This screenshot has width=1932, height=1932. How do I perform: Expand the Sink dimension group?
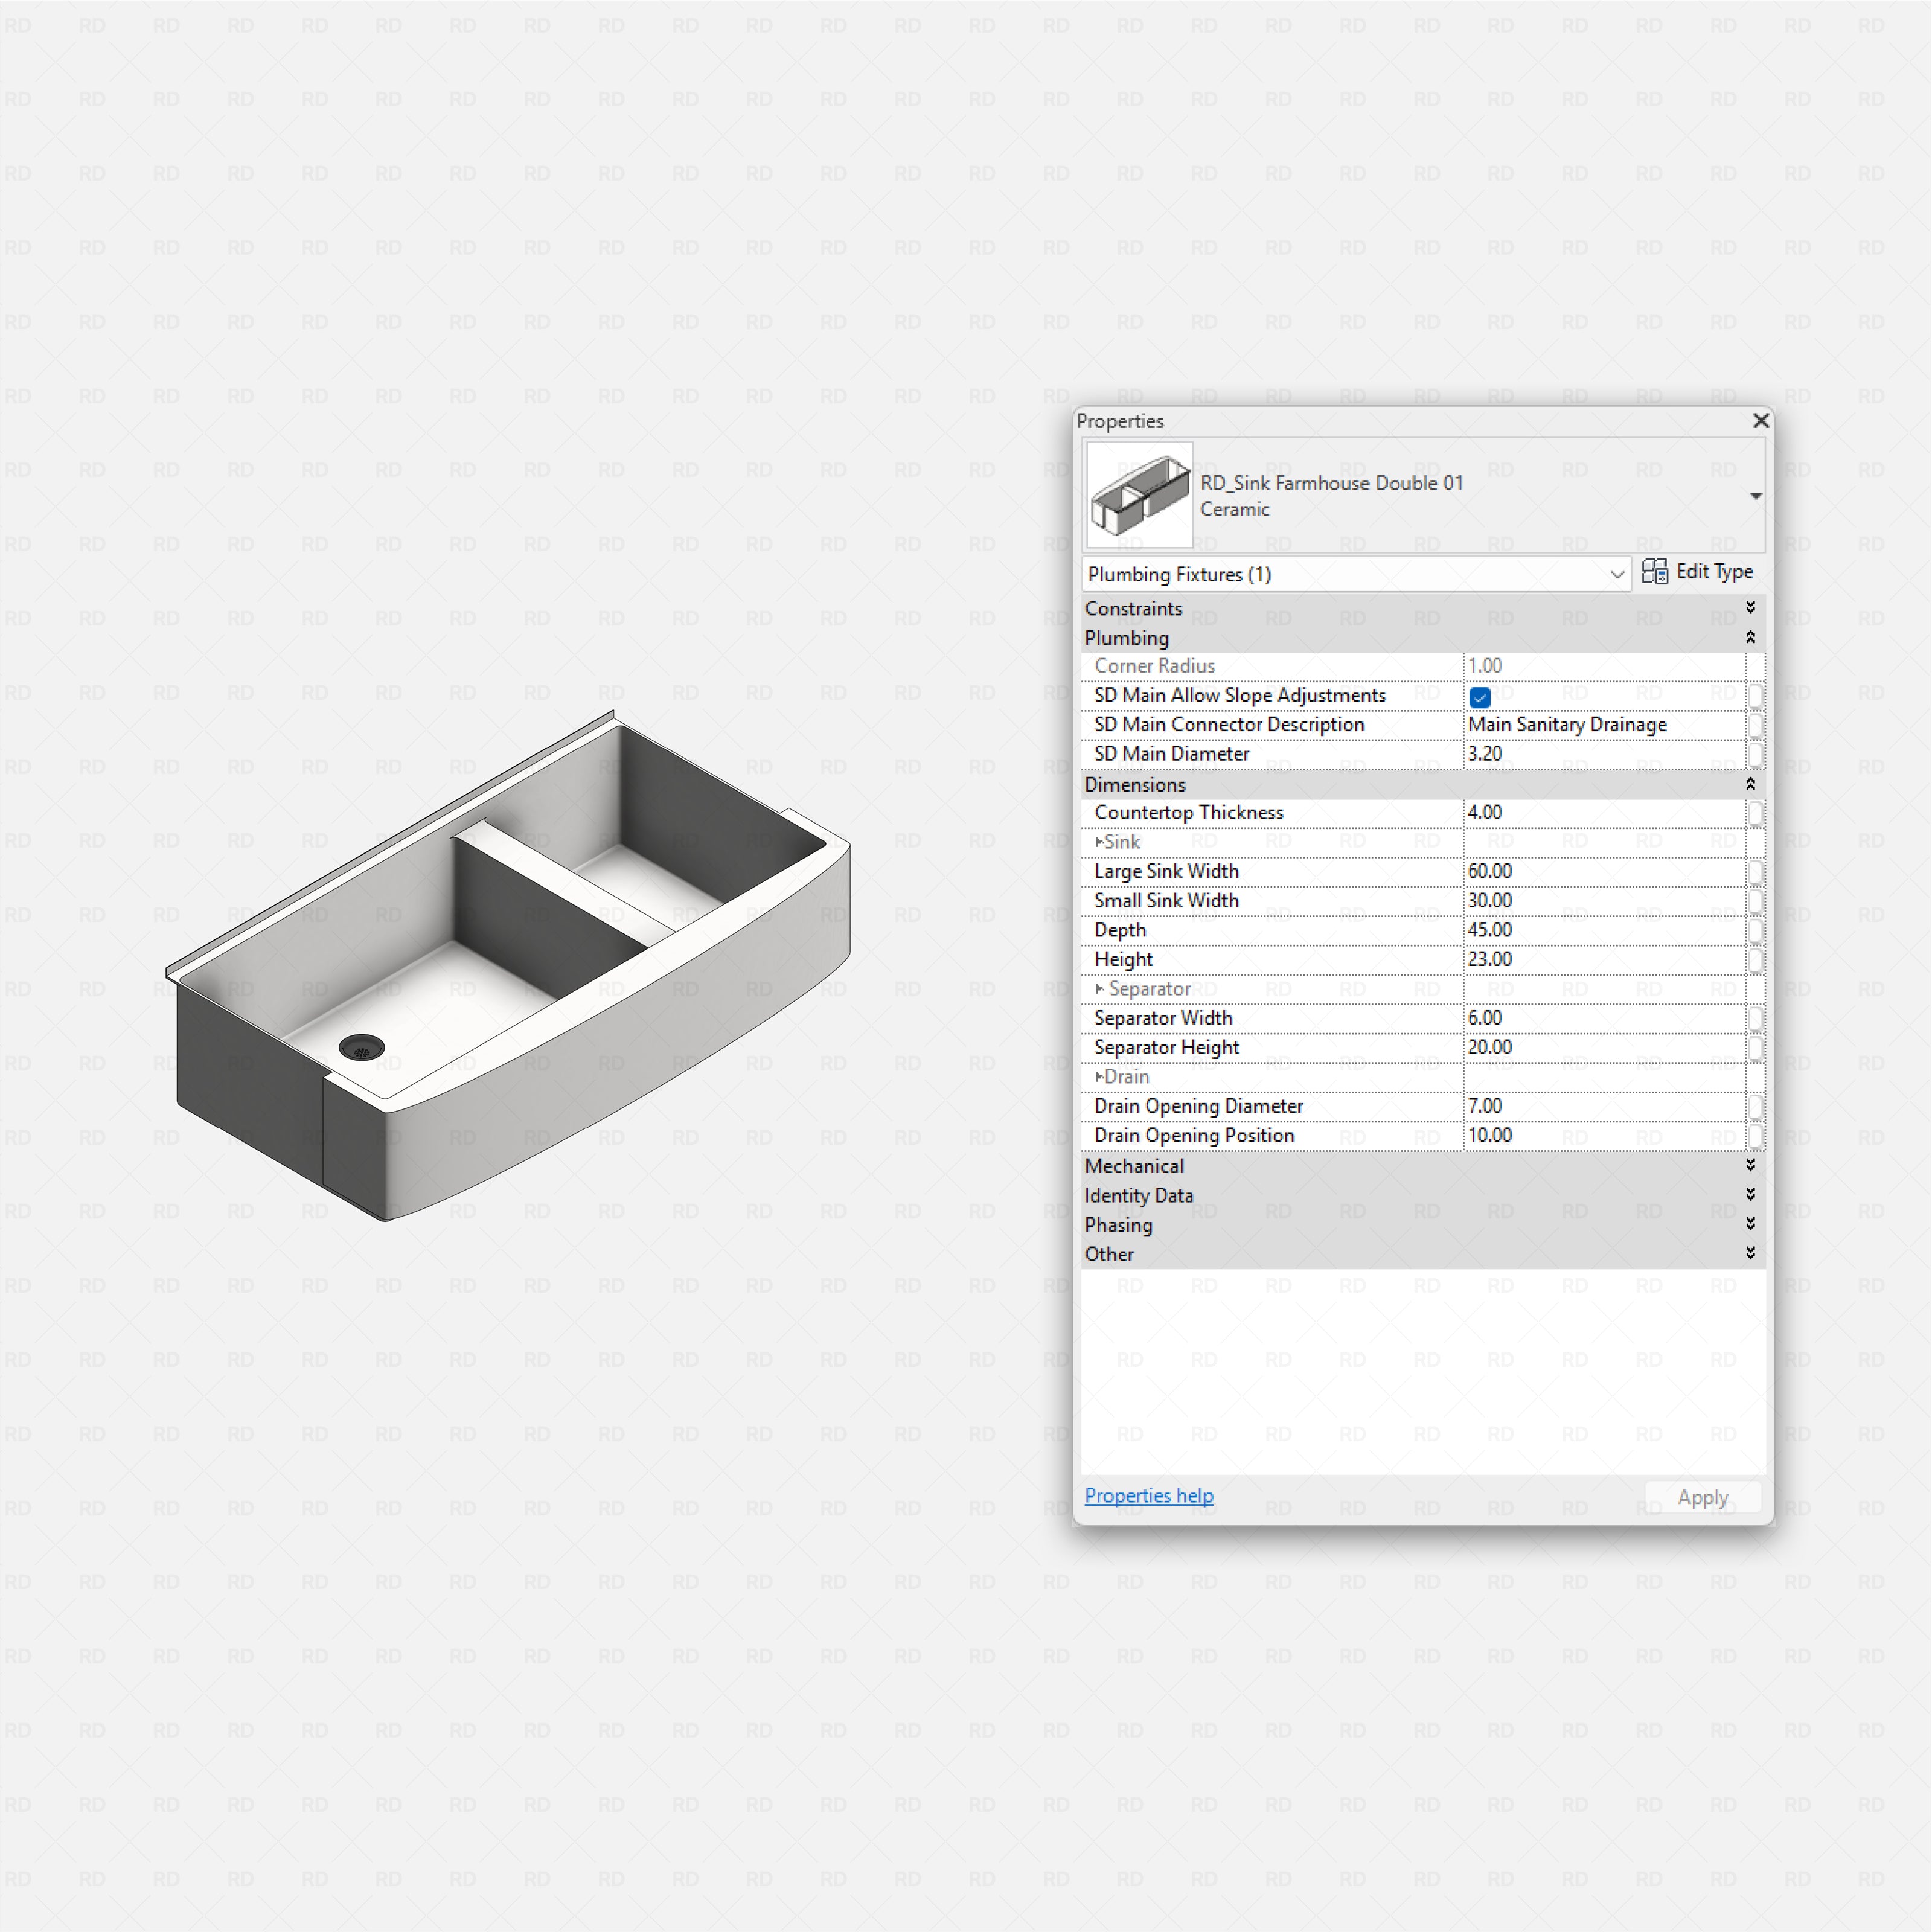tap(1098, 842)
